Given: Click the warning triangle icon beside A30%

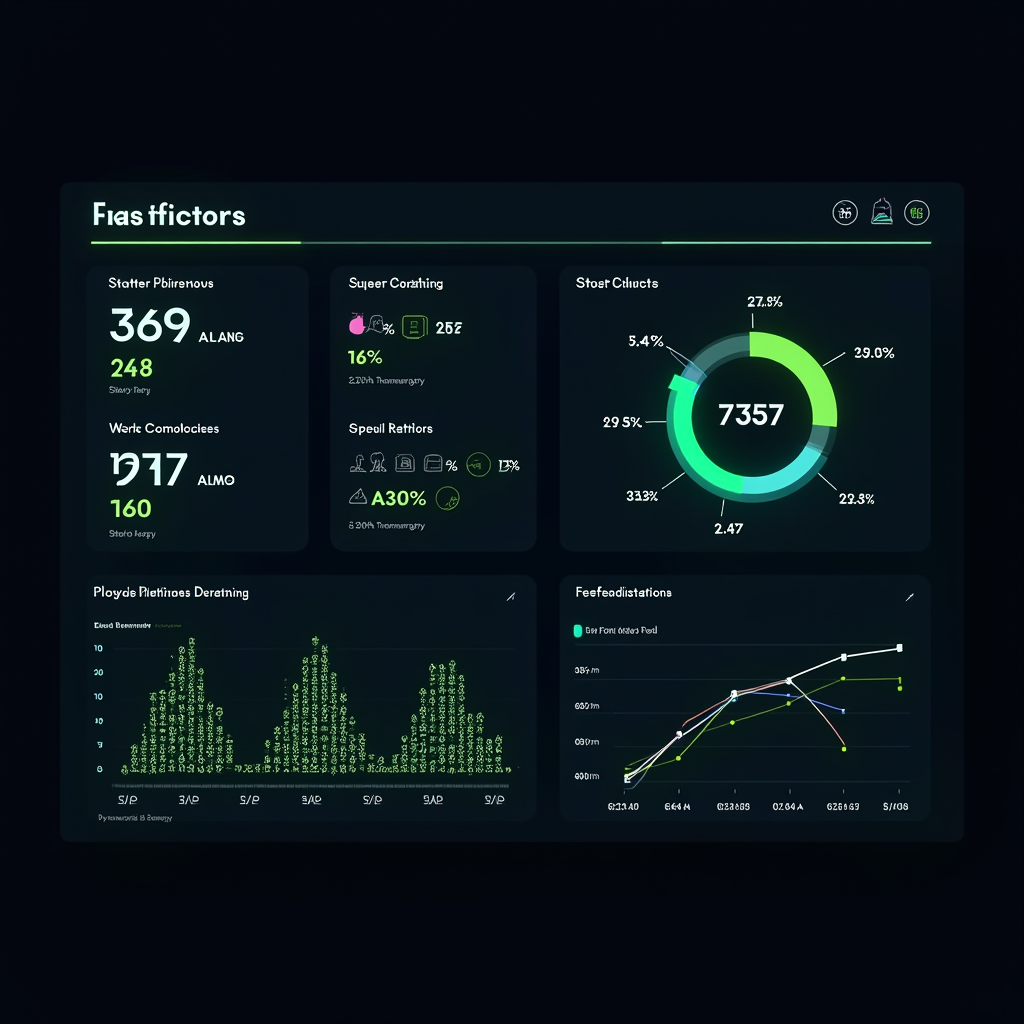Looking at the screenshot, I should (x=356, y=495).
